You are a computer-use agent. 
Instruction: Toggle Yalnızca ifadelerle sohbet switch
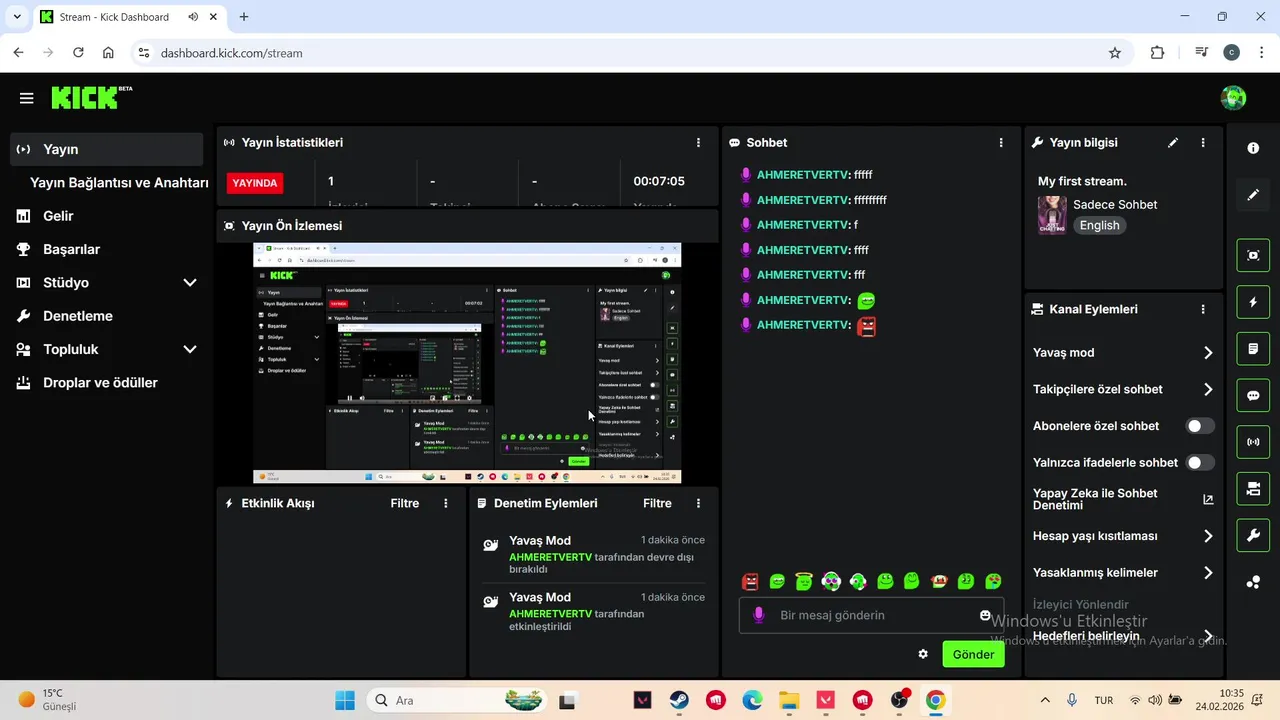coord(1200,463)
